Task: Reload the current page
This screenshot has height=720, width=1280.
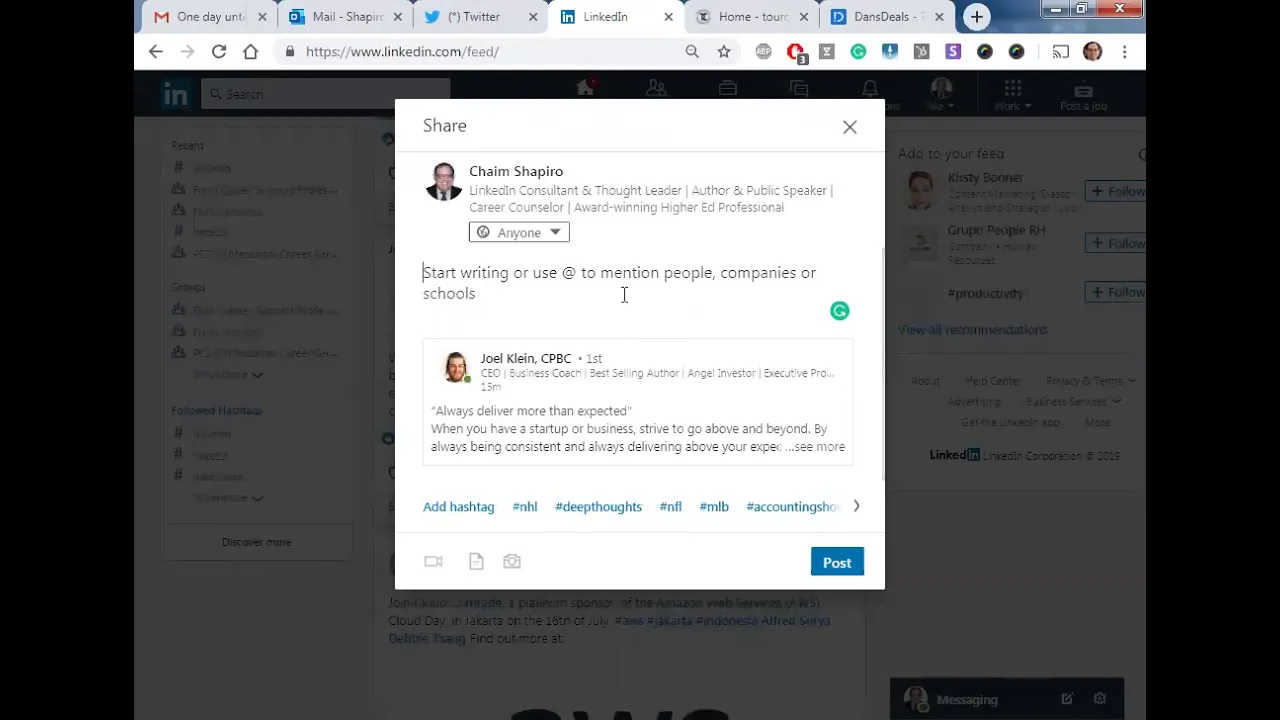Action: [219, 52]
